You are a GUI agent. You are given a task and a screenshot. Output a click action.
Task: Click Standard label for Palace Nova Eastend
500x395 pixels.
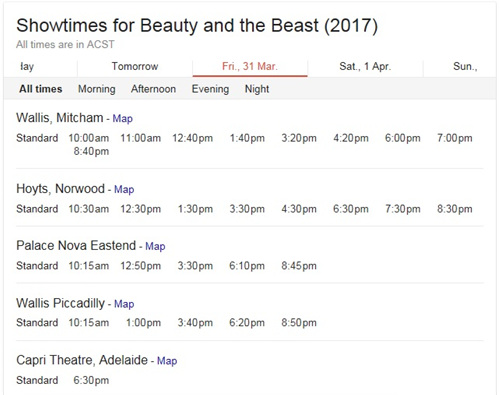[37, 266]
